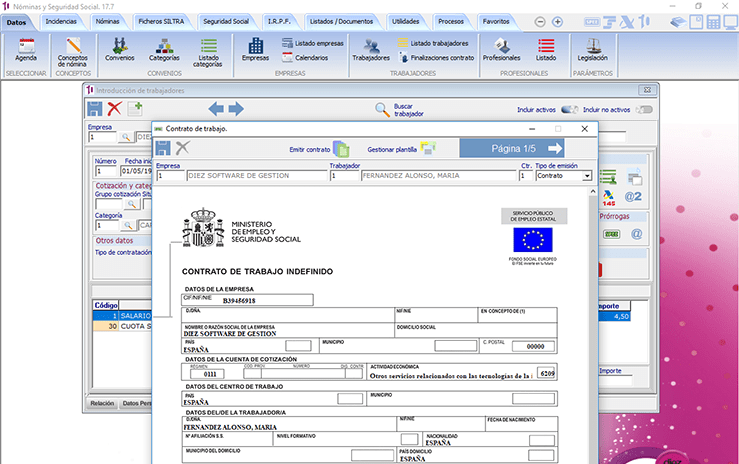Toggle the Incluir activos switch
Viewport: 739px width, 464px height.
click(x=570, y=110)
